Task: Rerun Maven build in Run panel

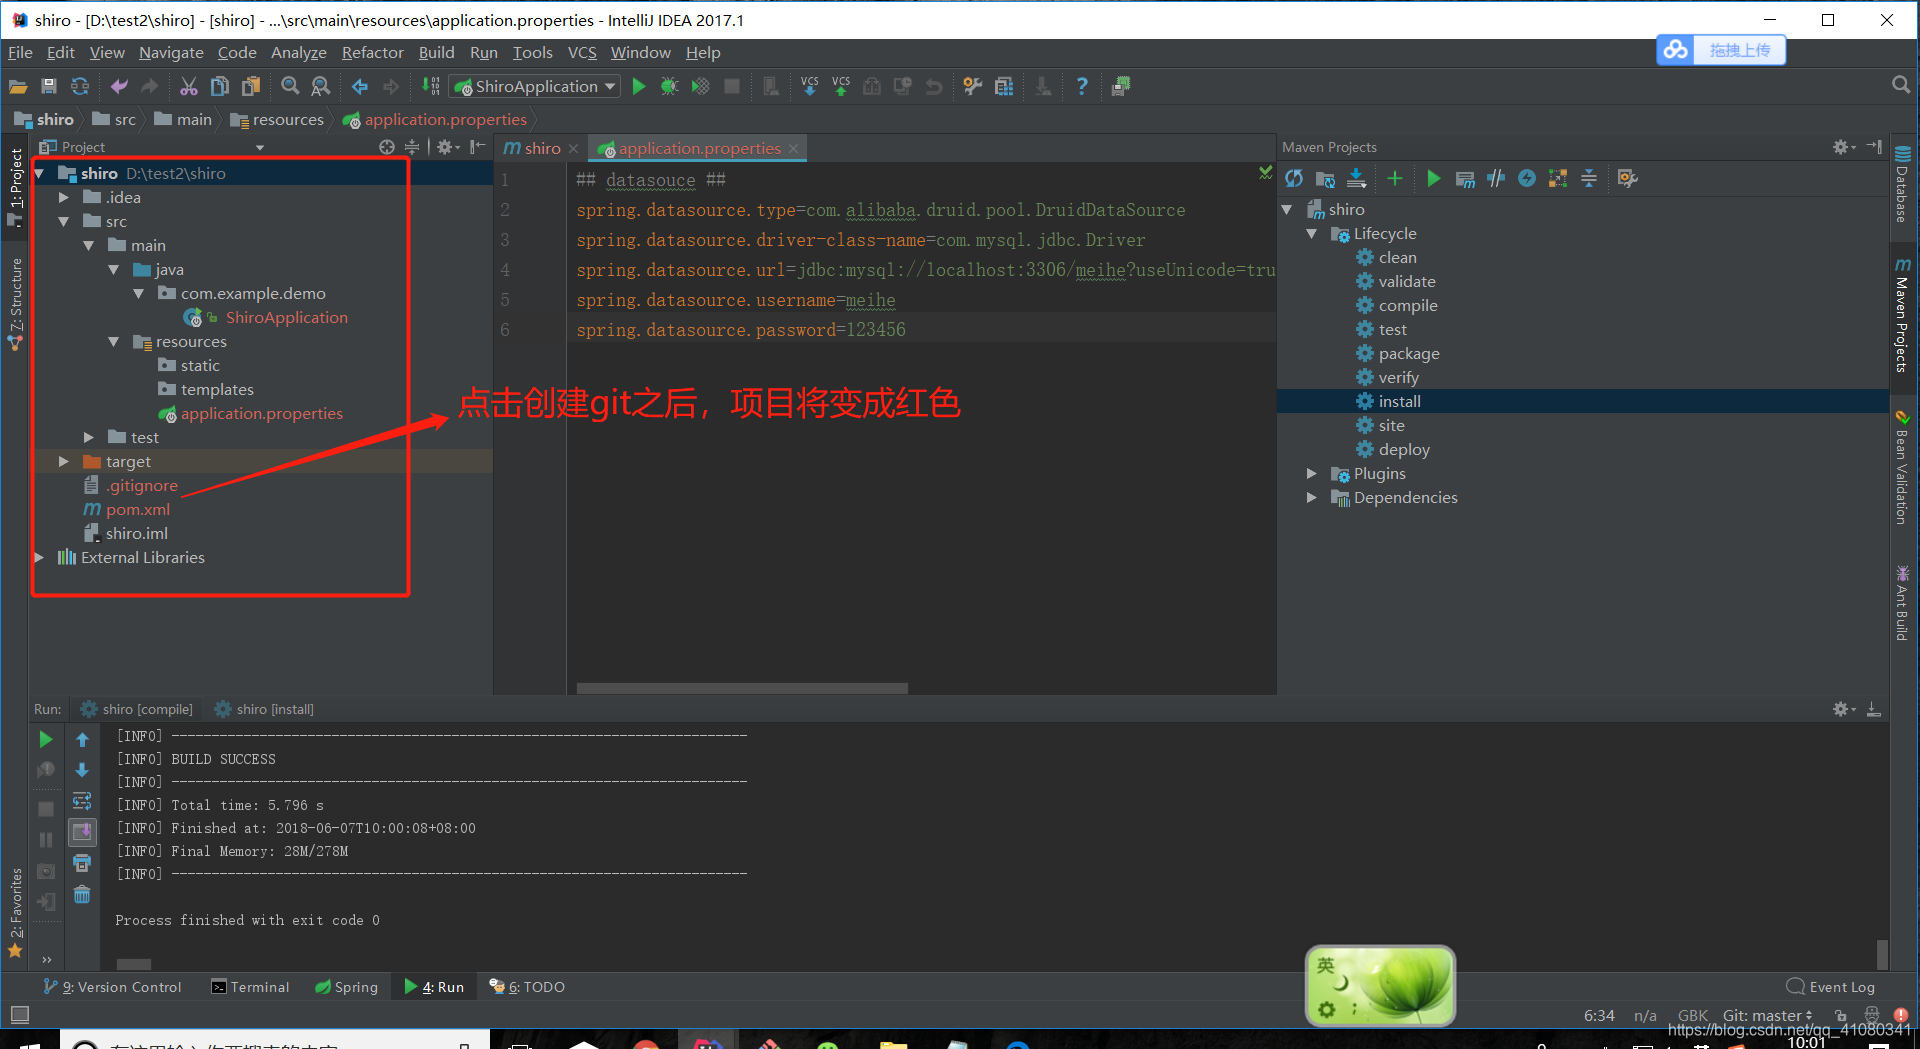Action: [46, 739]
